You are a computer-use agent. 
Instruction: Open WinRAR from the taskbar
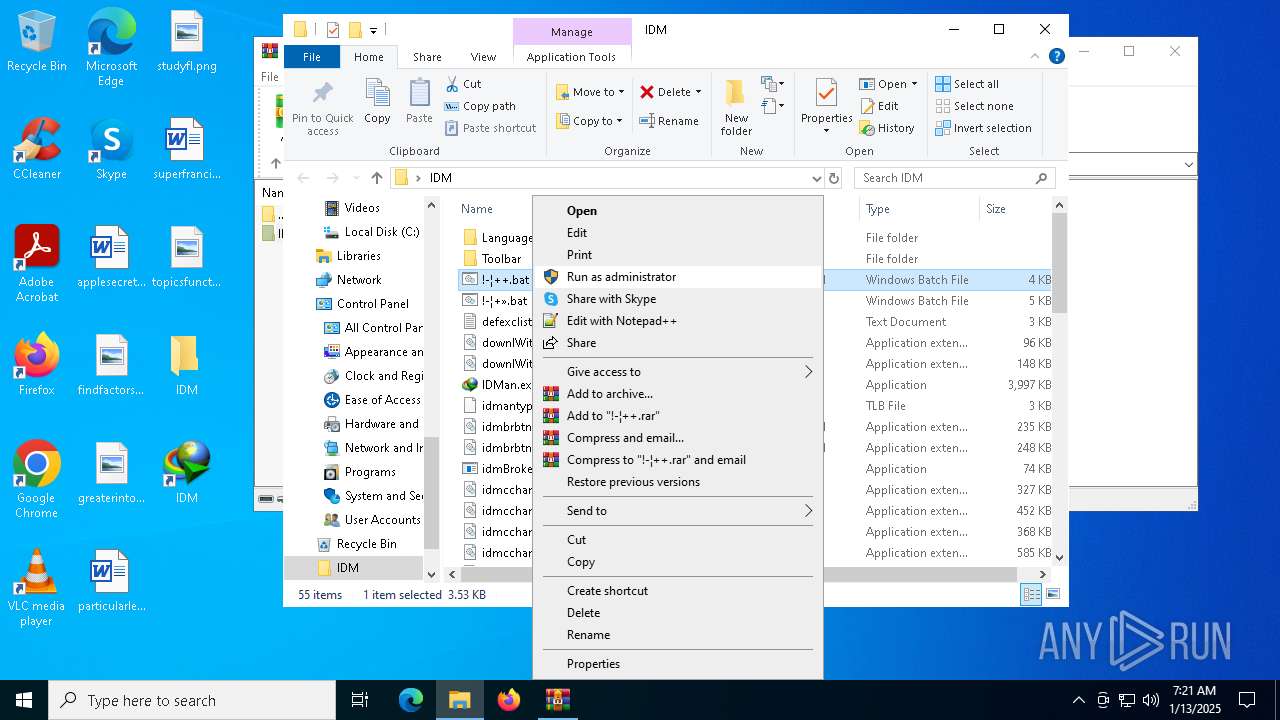(x=557, y=700)
